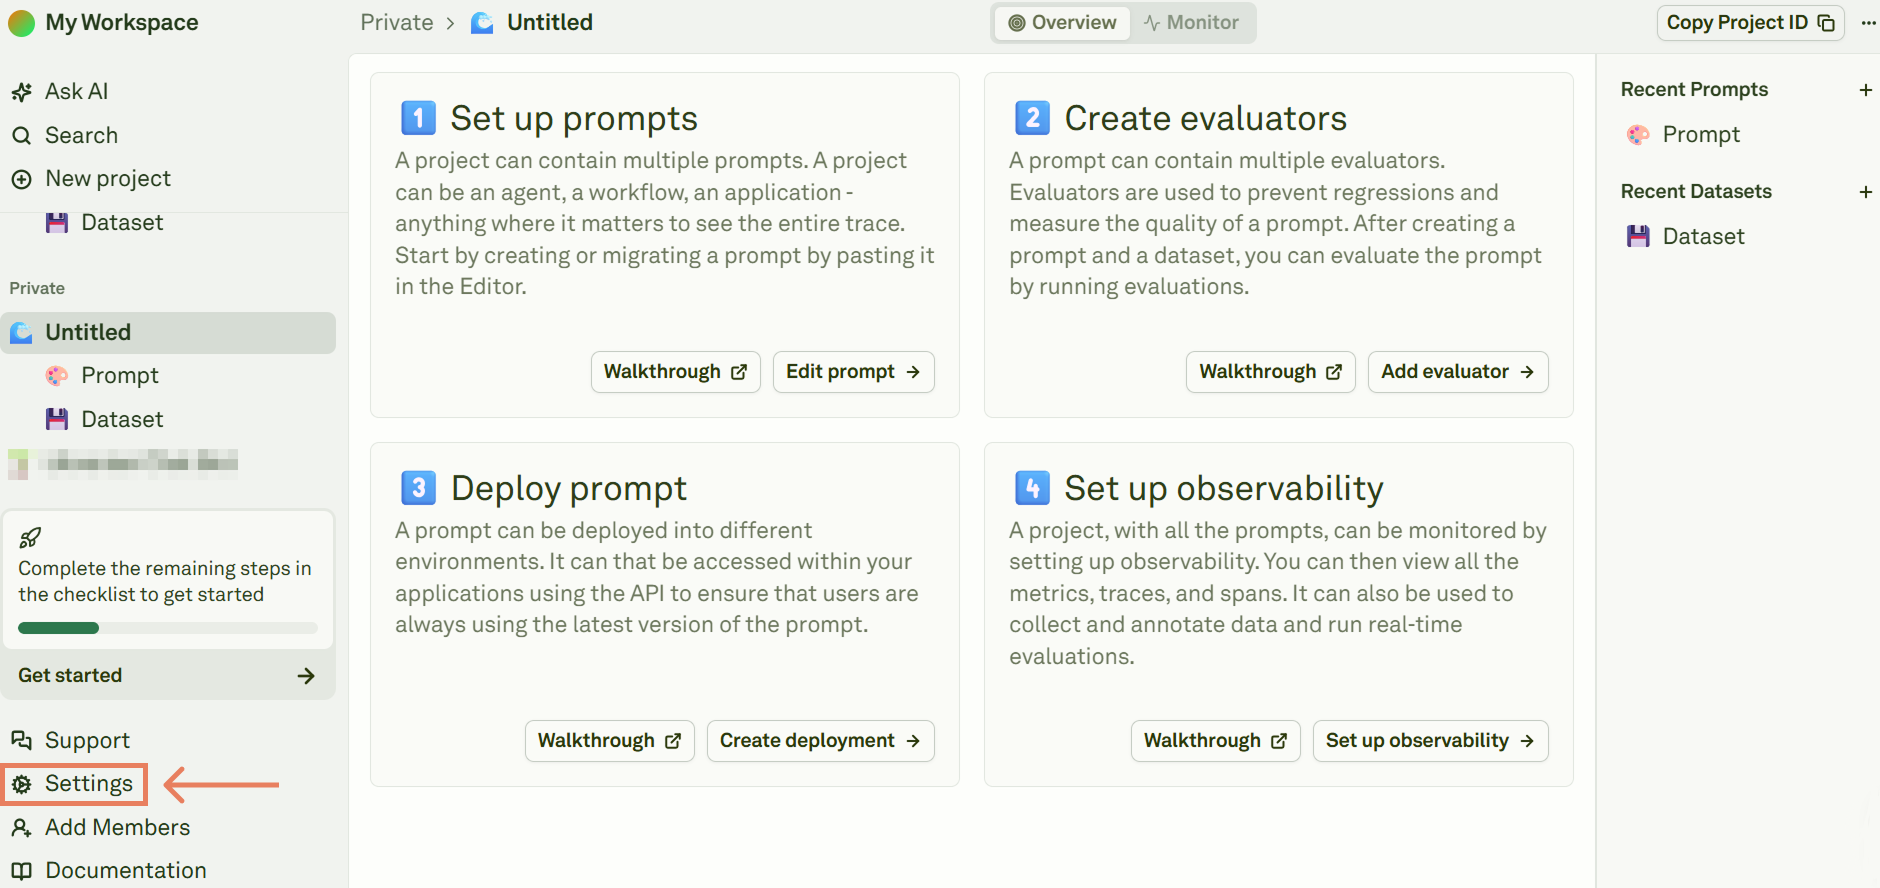
Task: Add a new dataset with Recent Datasets plus
Action: 1865,192
